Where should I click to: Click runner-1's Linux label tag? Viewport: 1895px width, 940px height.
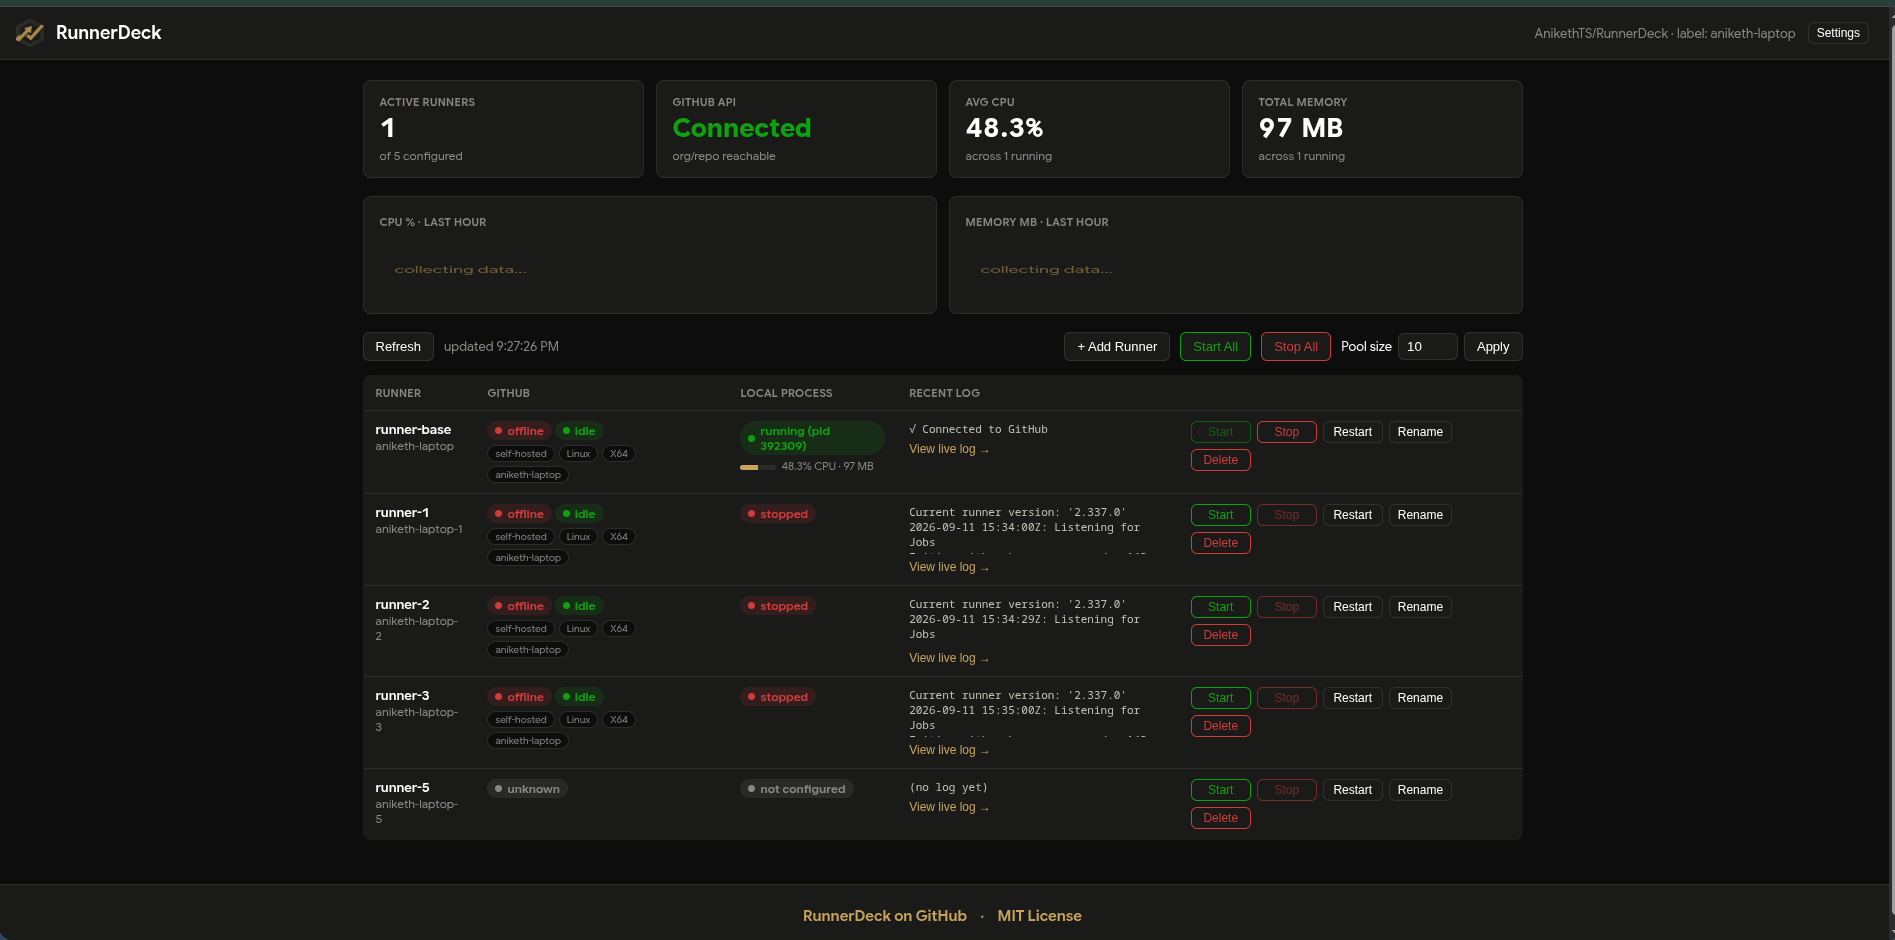point(578,537)
